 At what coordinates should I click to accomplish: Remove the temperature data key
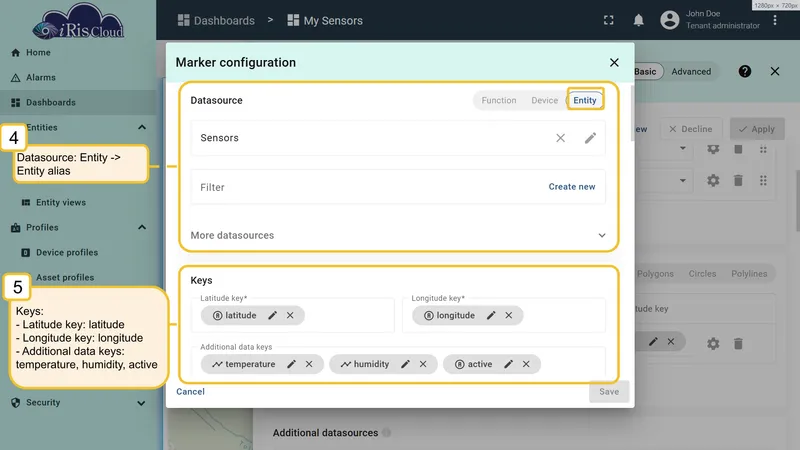coord(309,364)
